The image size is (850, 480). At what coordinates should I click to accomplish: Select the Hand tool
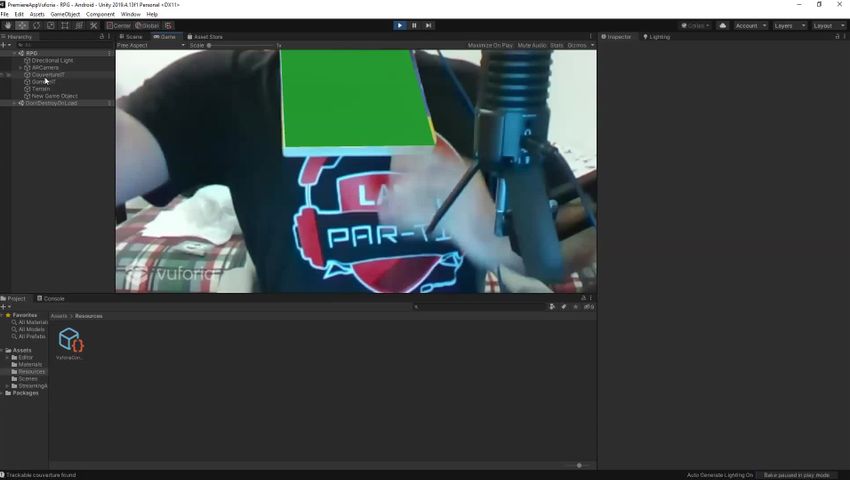coord(8,25)
